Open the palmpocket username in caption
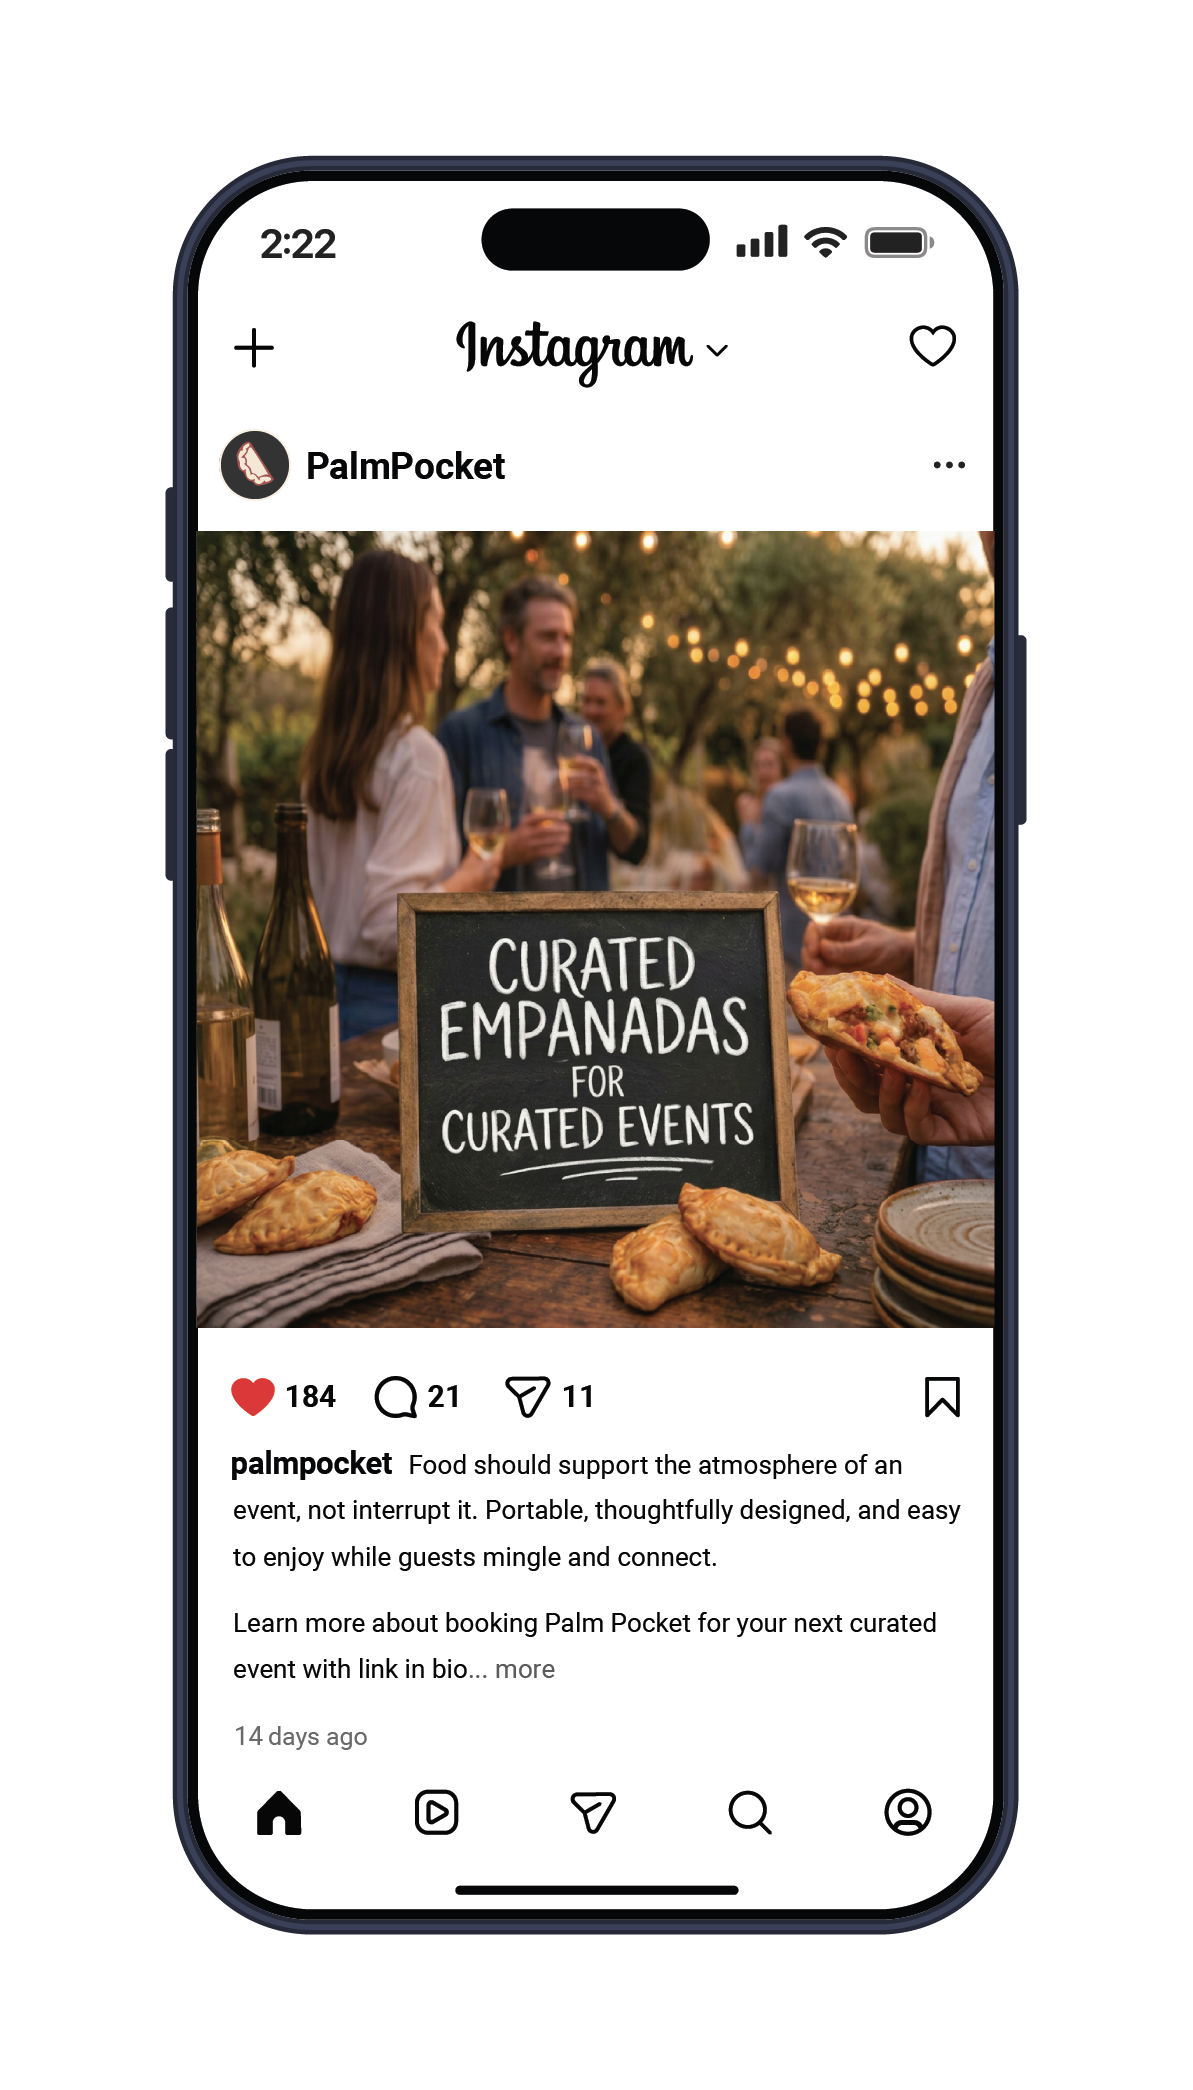 311,1464
